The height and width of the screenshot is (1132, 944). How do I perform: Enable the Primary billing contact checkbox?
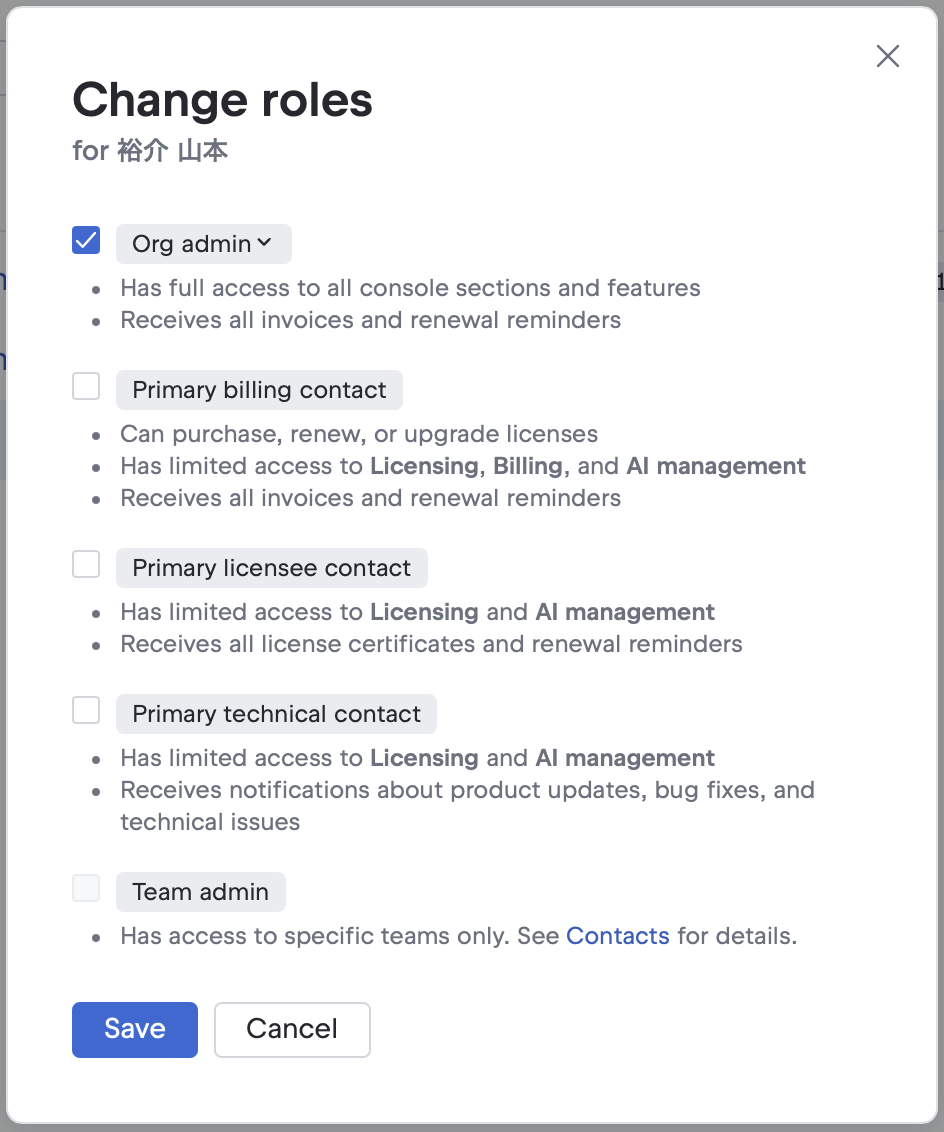(x=86, y=386)
